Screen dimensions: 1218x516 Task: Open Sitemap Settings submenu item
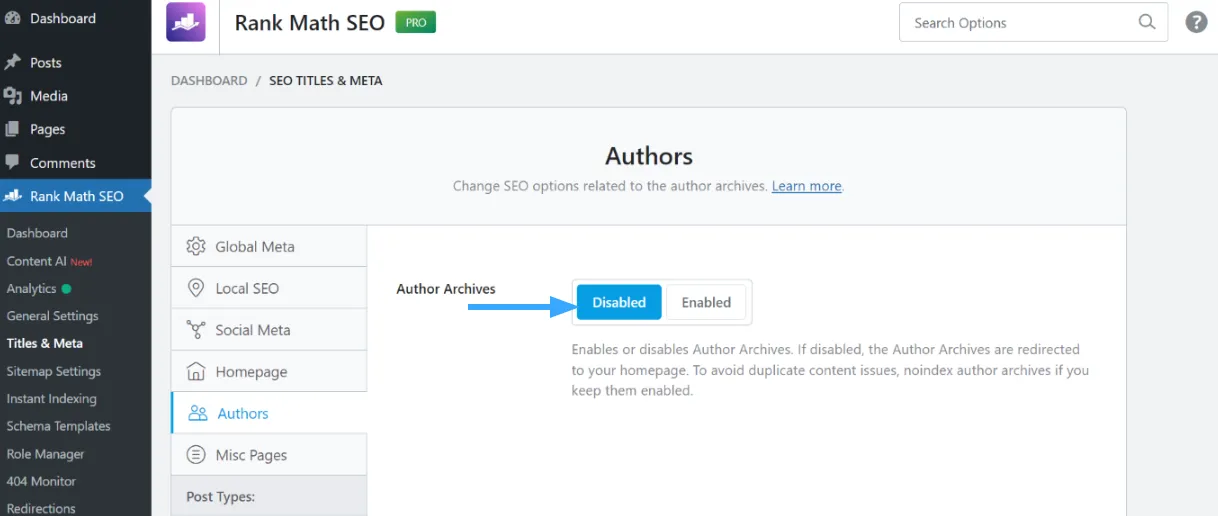point(54,371)
